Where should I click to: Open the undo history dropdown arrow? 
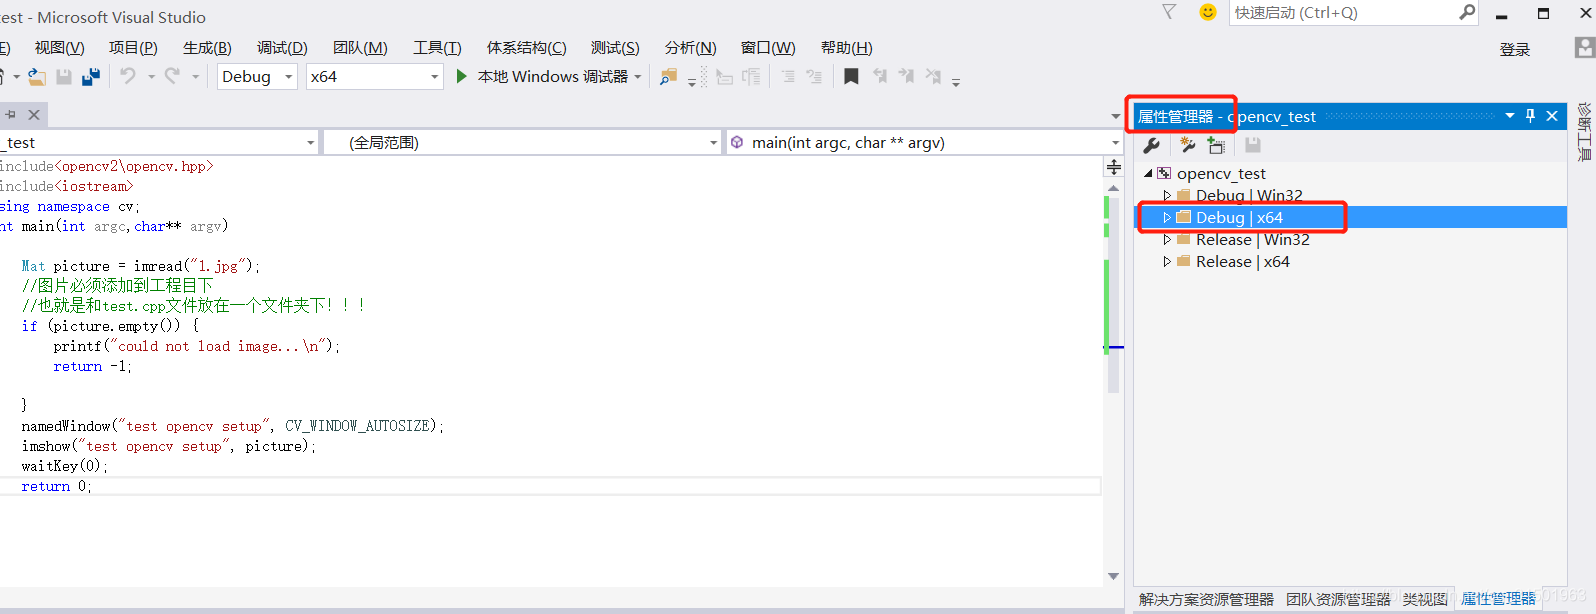click(x=151, y=77)
